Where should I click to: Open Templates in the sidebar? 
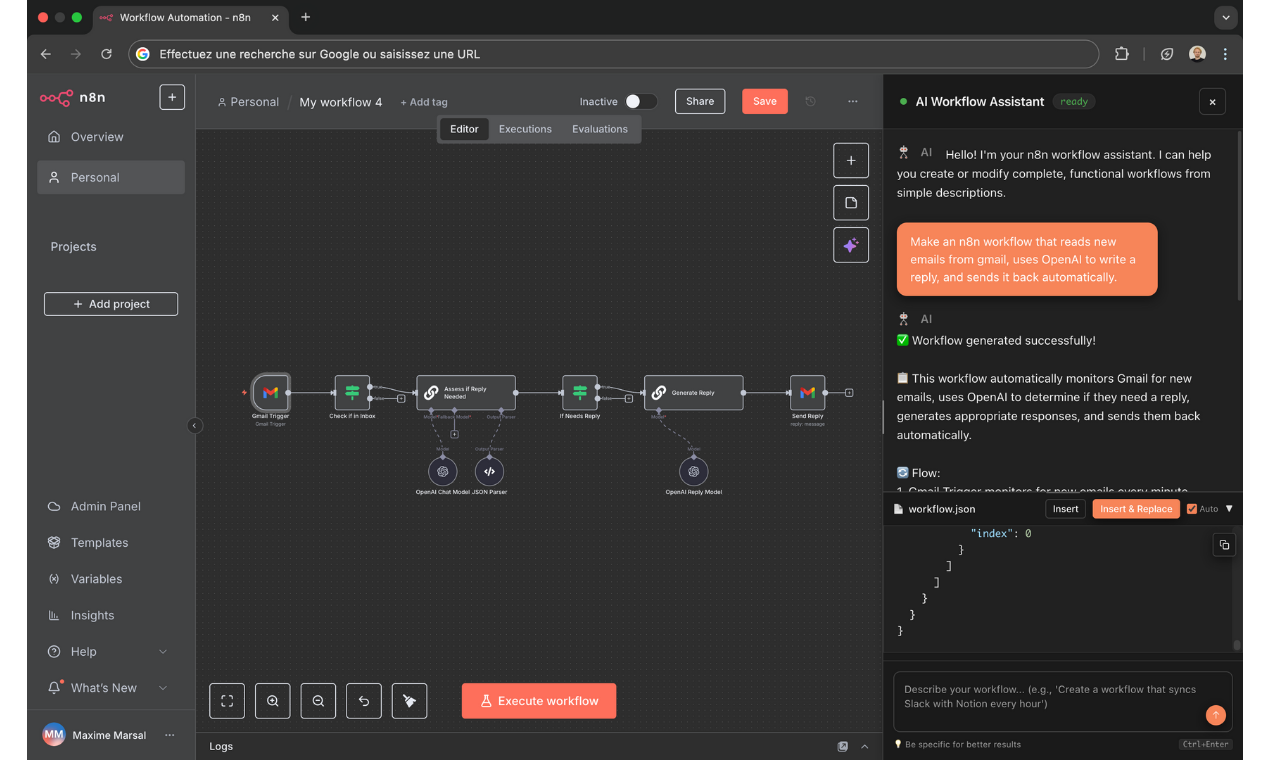click(111, 543)
